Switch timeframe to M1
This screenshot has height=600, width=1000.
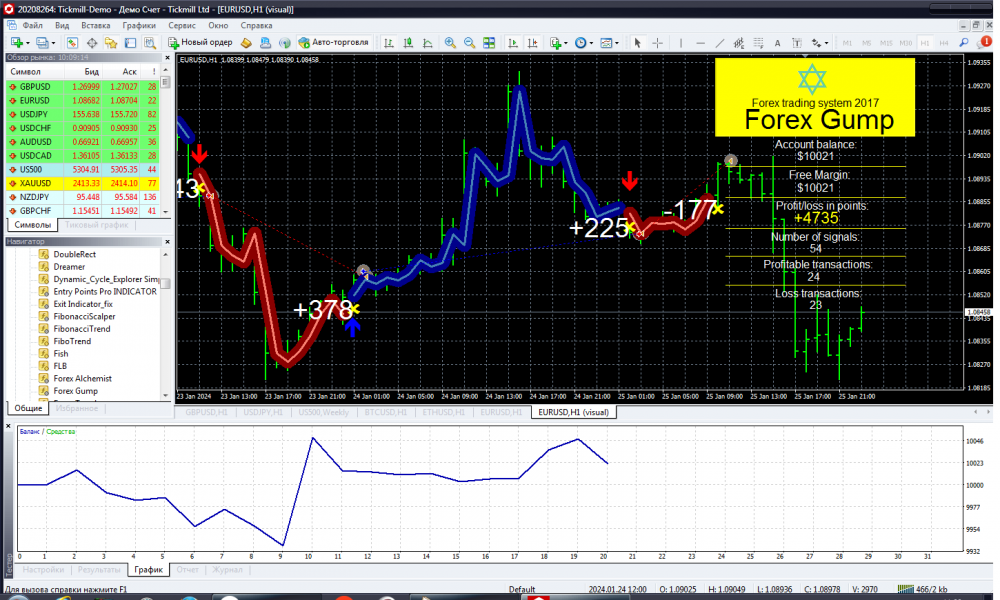pyautogui.click(x=847, y=43)
